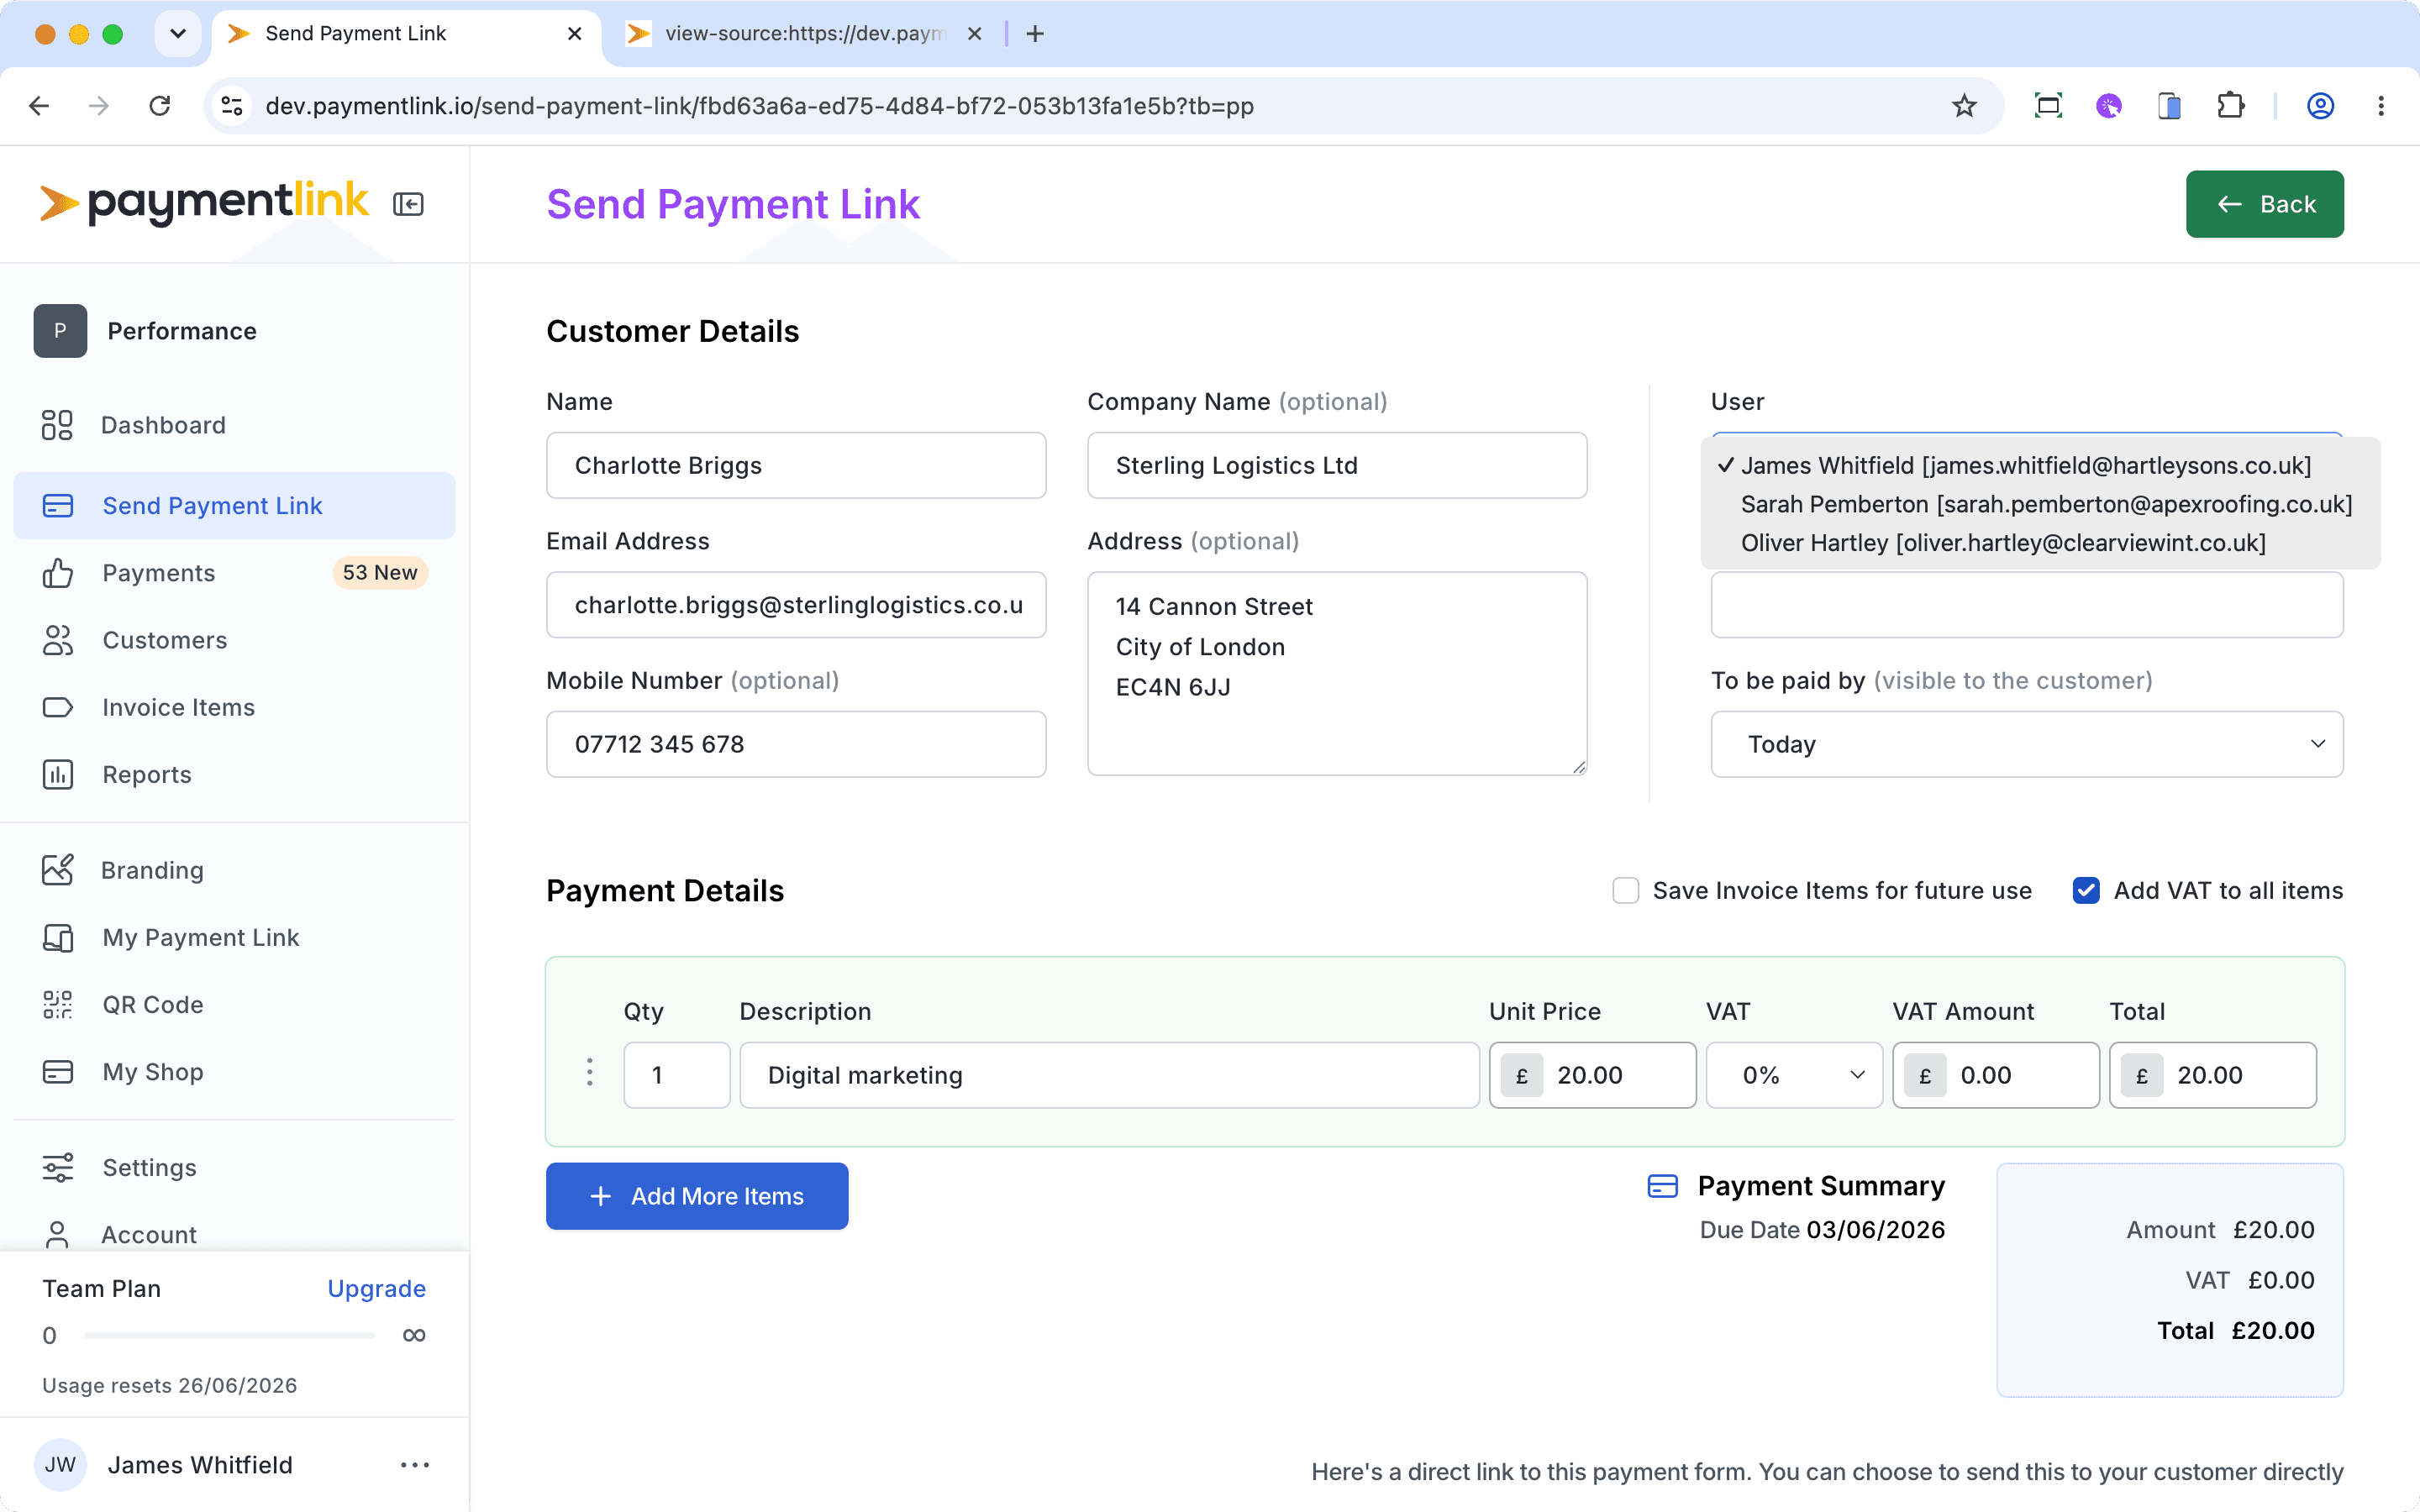Open the To be paid by dropdown
2420x1512 pixels.
pos(2026,744)
